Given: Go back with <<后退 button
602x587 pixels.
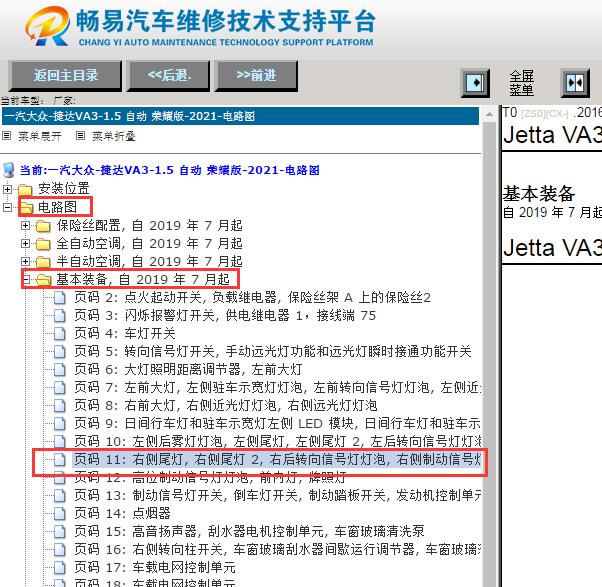Looking at the screenshot, I should coord(169,75).
